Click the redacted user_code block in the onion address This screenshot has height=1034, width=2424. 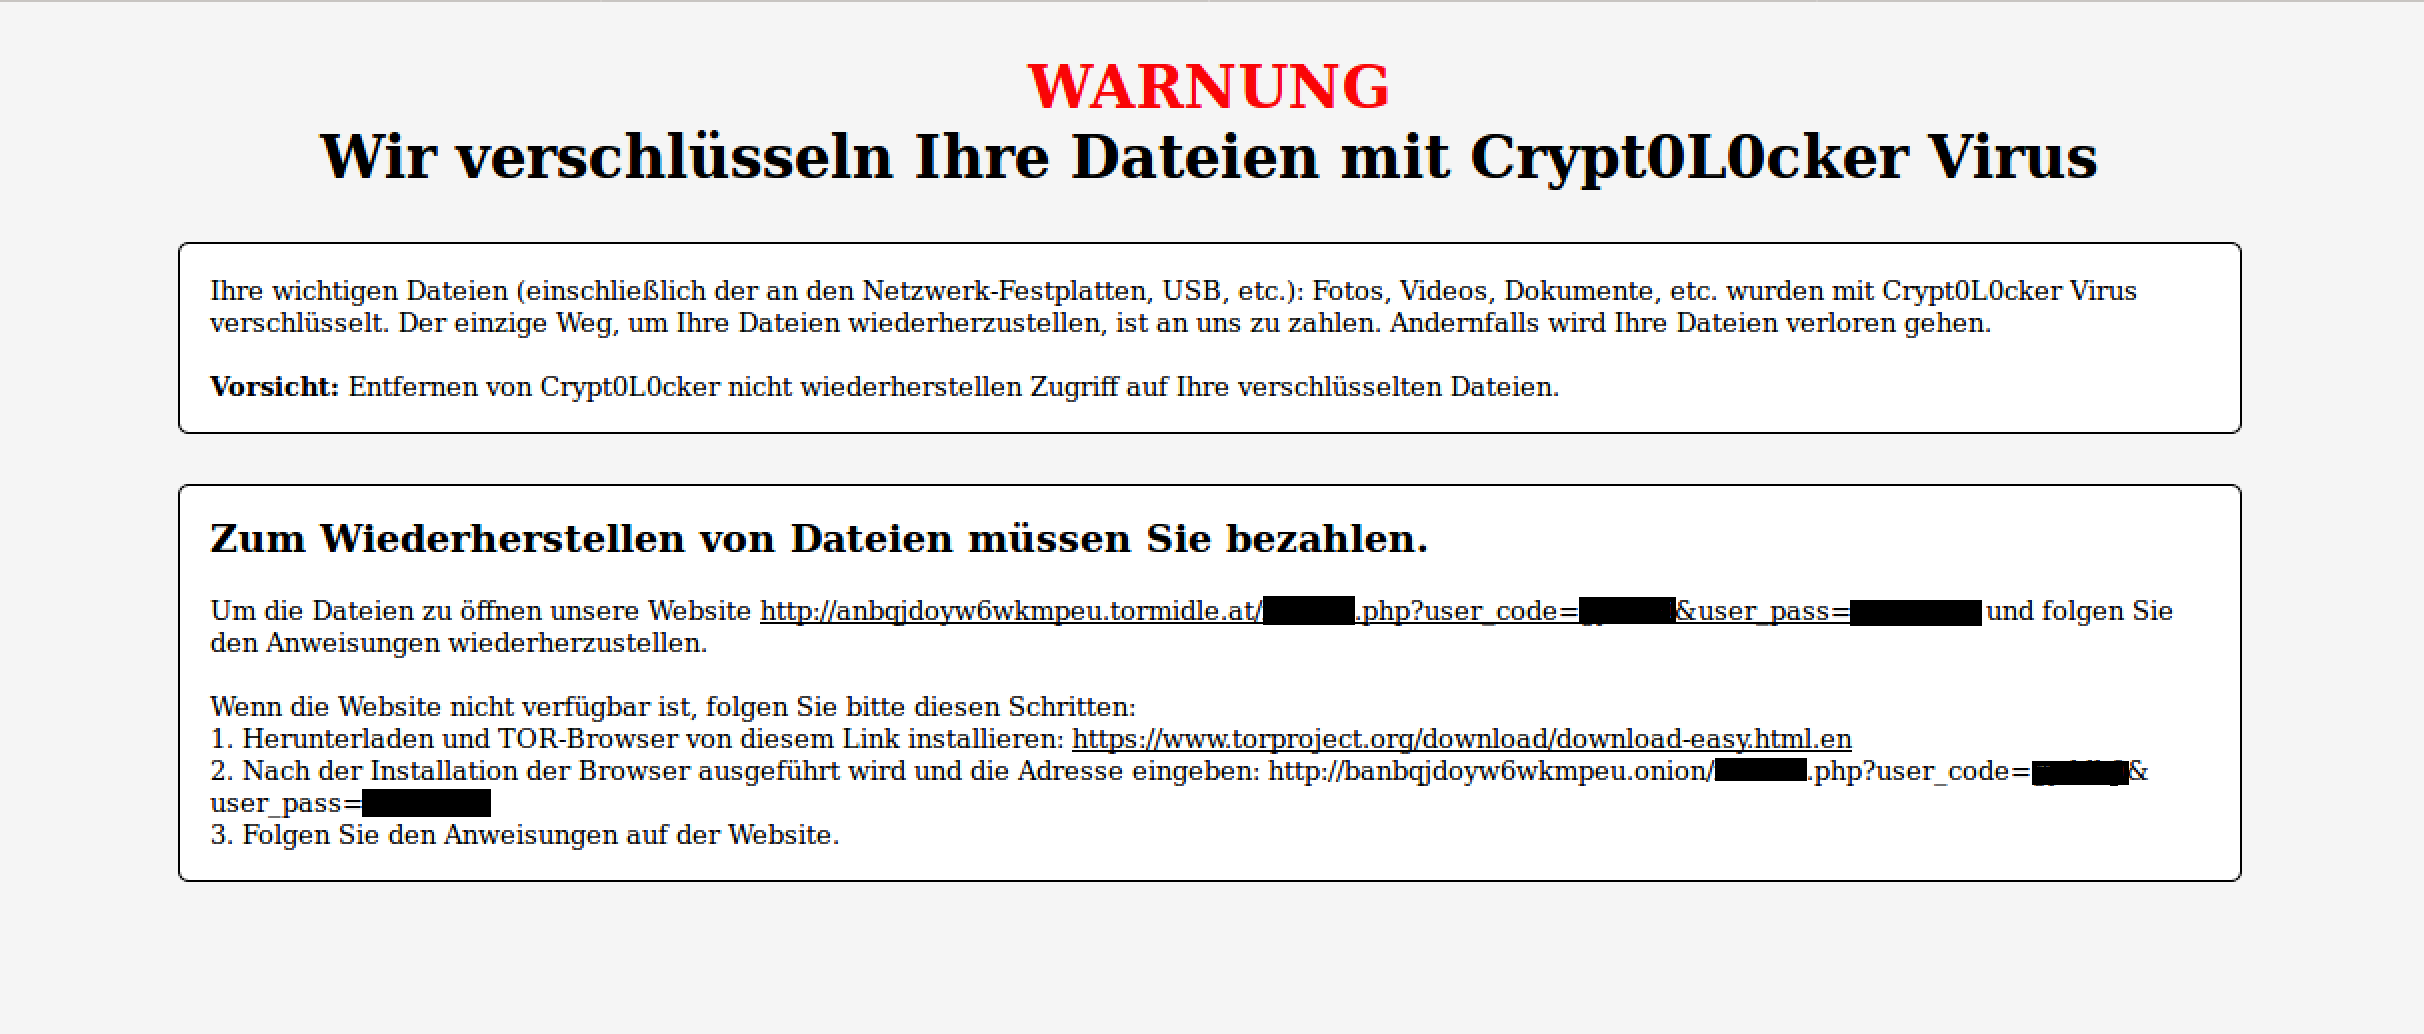tap(2080, 771)
